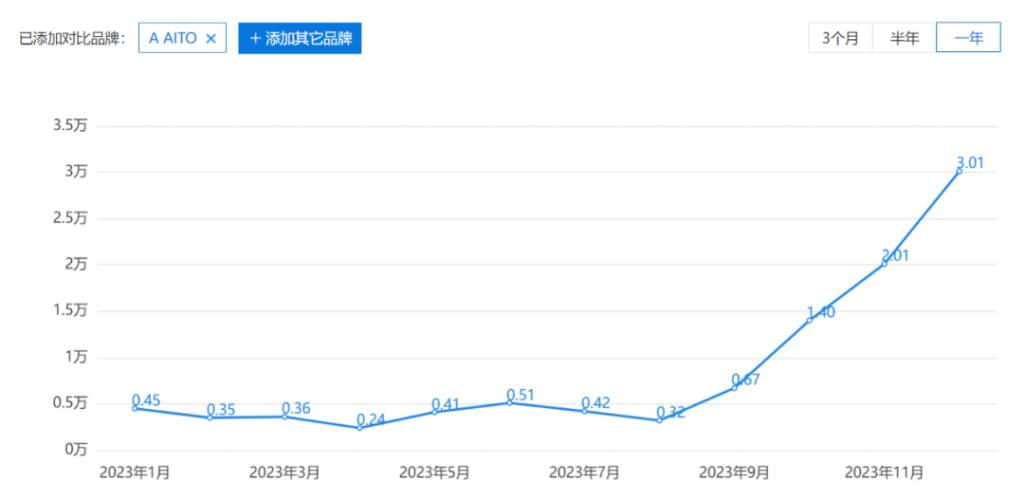1024x501 pixels.
Task: Click the 0.36 data point for March
Action: (285, 416)
